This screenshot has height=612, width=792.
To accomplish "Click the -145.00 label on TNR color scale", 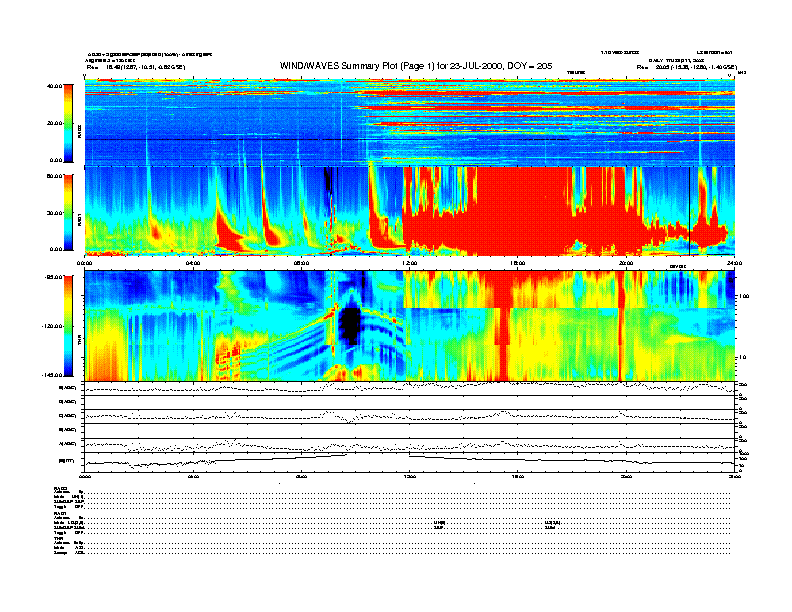I will pos(52,375).
